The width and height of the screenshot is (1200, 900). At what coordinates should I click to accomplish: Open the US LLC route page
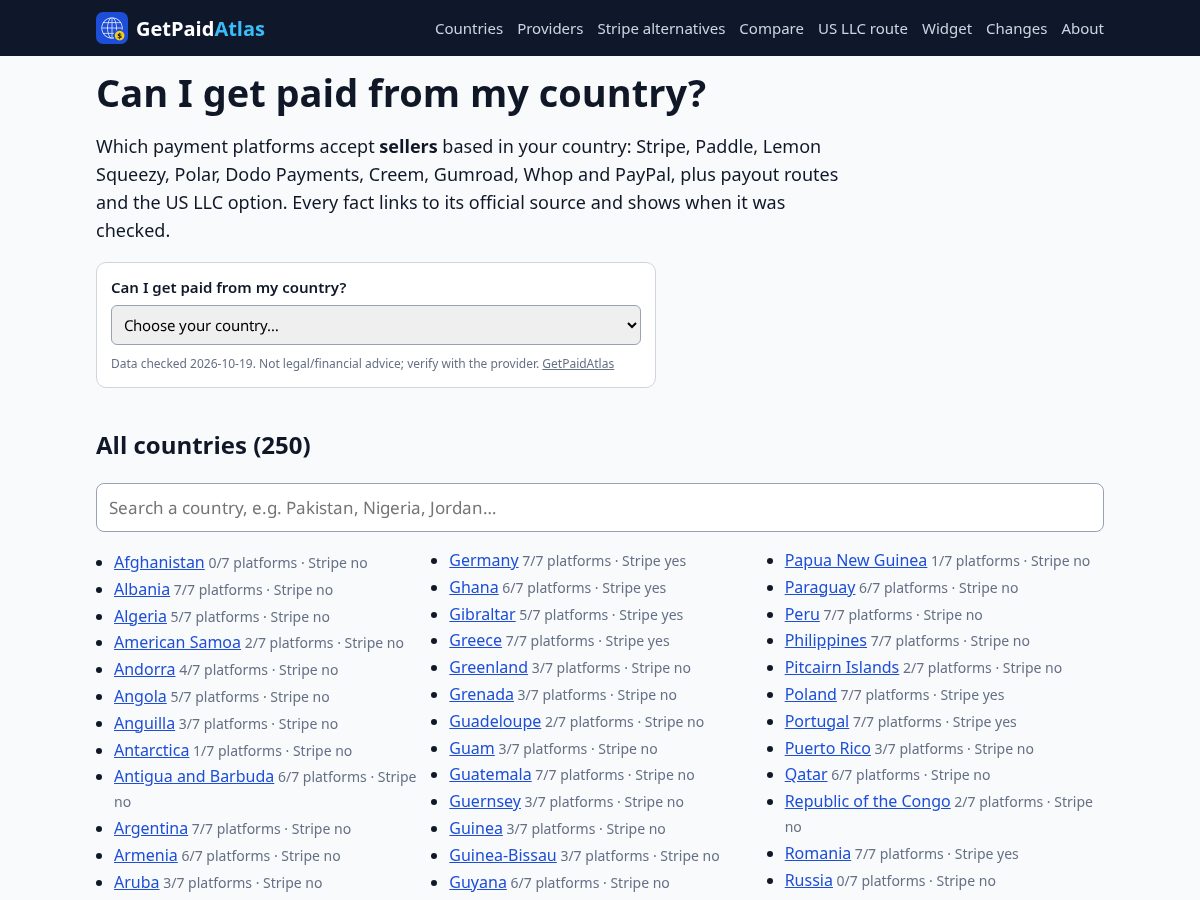tap(863, 29)
